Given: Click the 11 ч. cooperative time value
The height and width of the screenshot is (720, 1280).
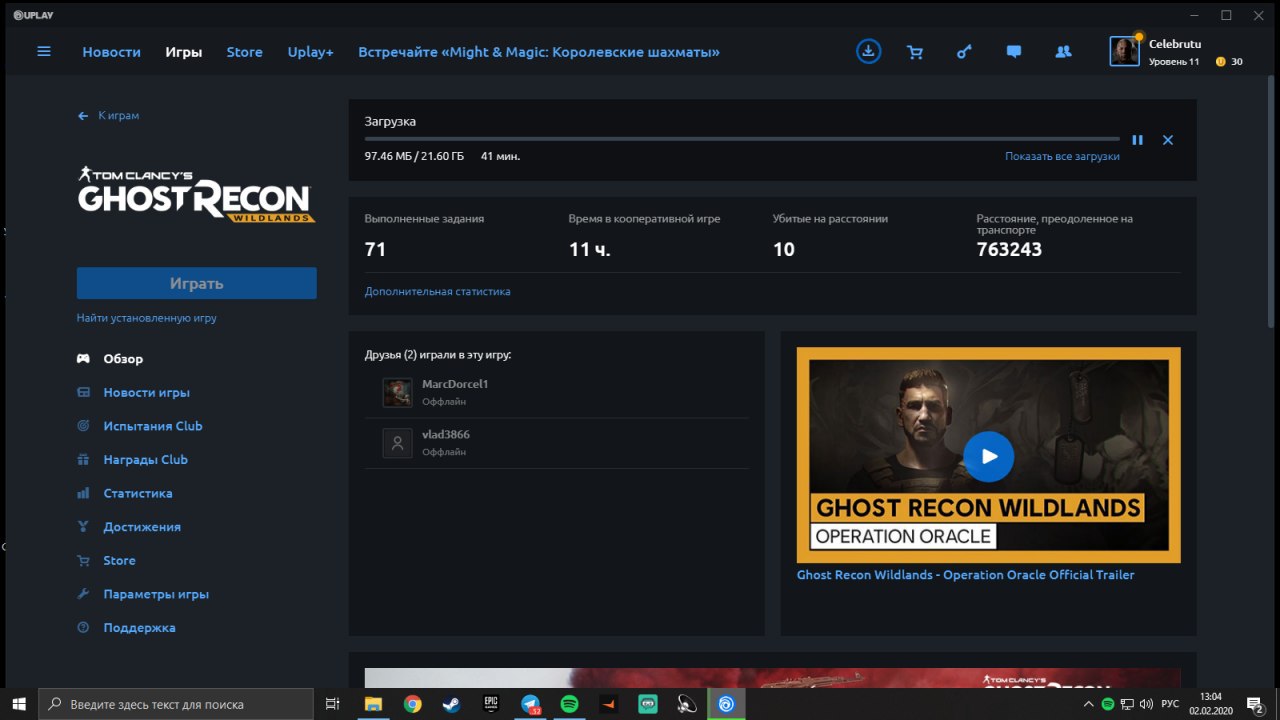Looking at the screenshot, I should click(589, 249).
